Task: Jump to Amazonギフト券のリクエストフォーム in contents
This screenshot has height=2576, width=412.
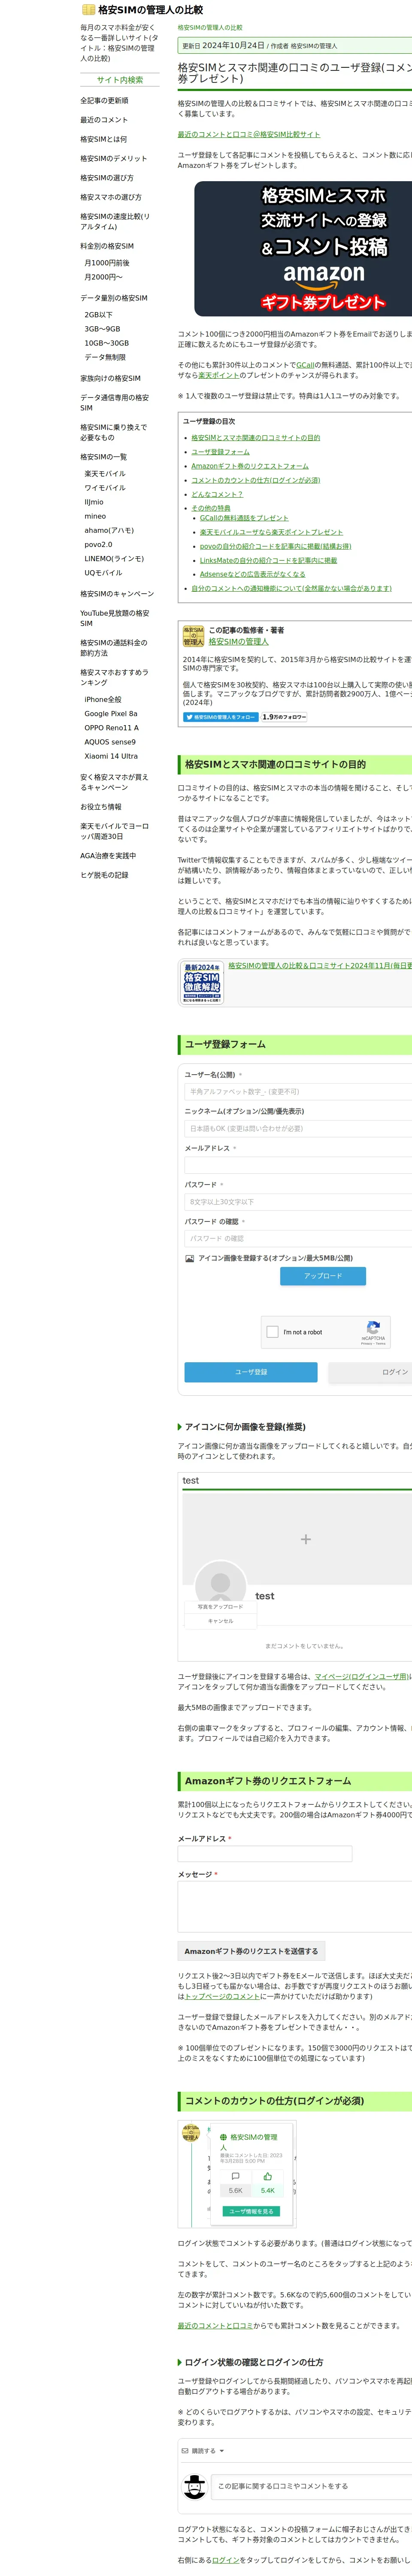Action: click(x=250, y=466)
